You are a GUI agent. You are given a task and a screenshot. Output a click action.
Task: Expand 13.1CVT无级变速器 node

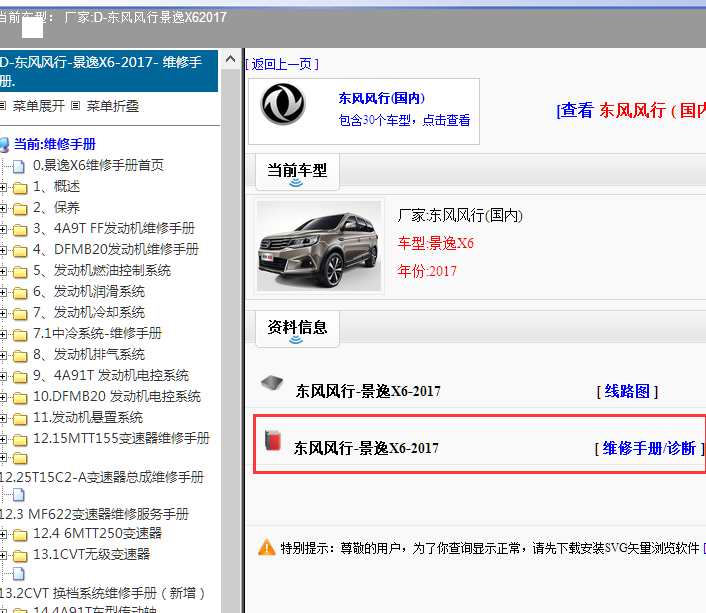coord(3,555)
